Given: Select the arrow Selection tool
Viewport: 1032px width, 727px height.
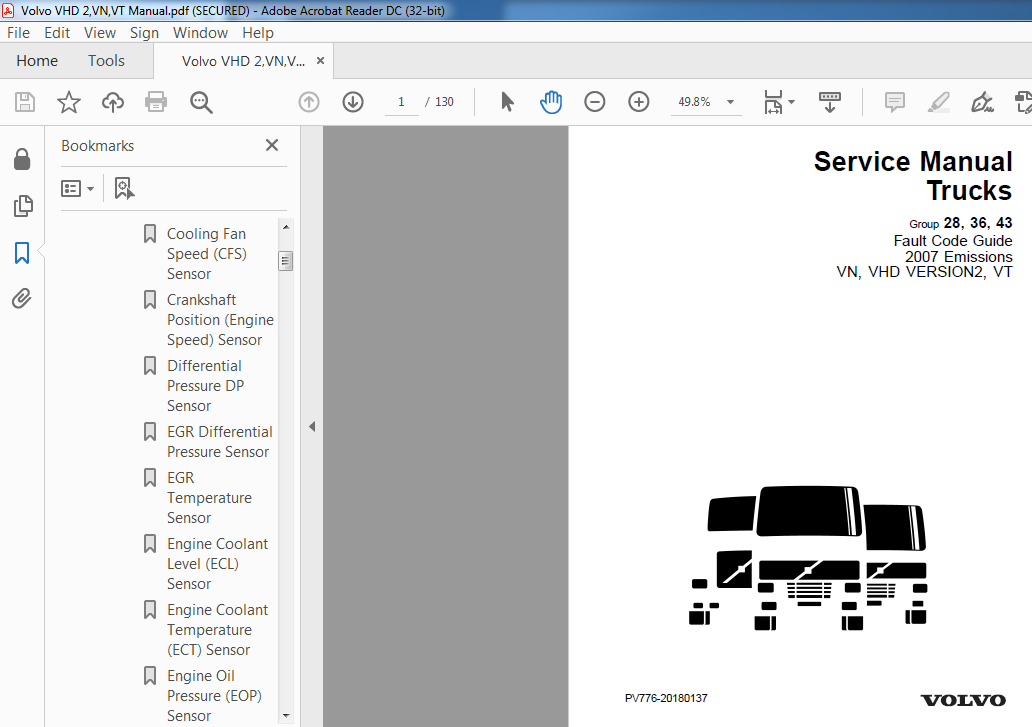Looking at the screenshot, I should 507,102.
